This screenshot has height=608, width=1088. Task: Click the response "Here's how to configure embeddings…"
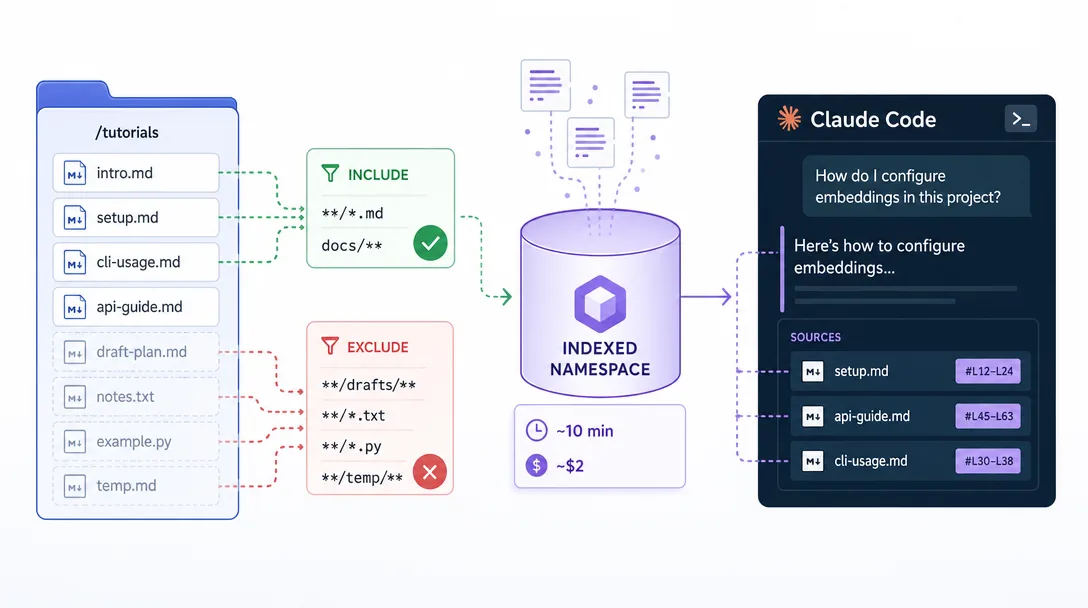[x=879, y=256]
